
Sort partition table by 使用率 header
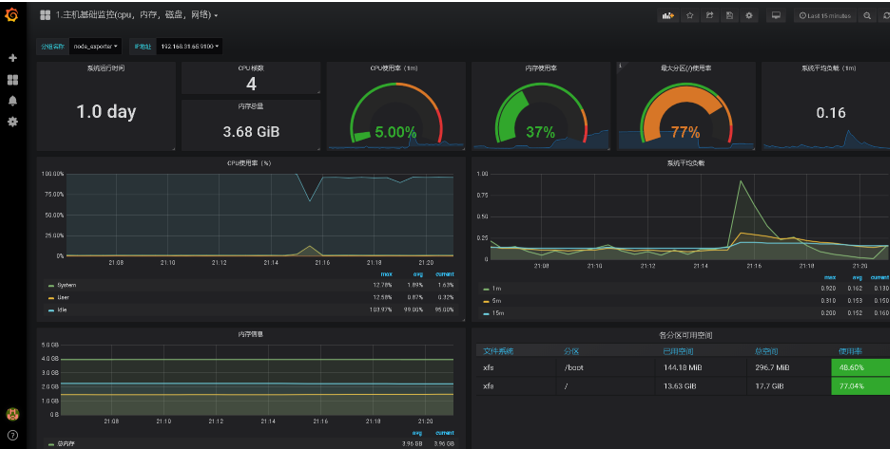850,351
